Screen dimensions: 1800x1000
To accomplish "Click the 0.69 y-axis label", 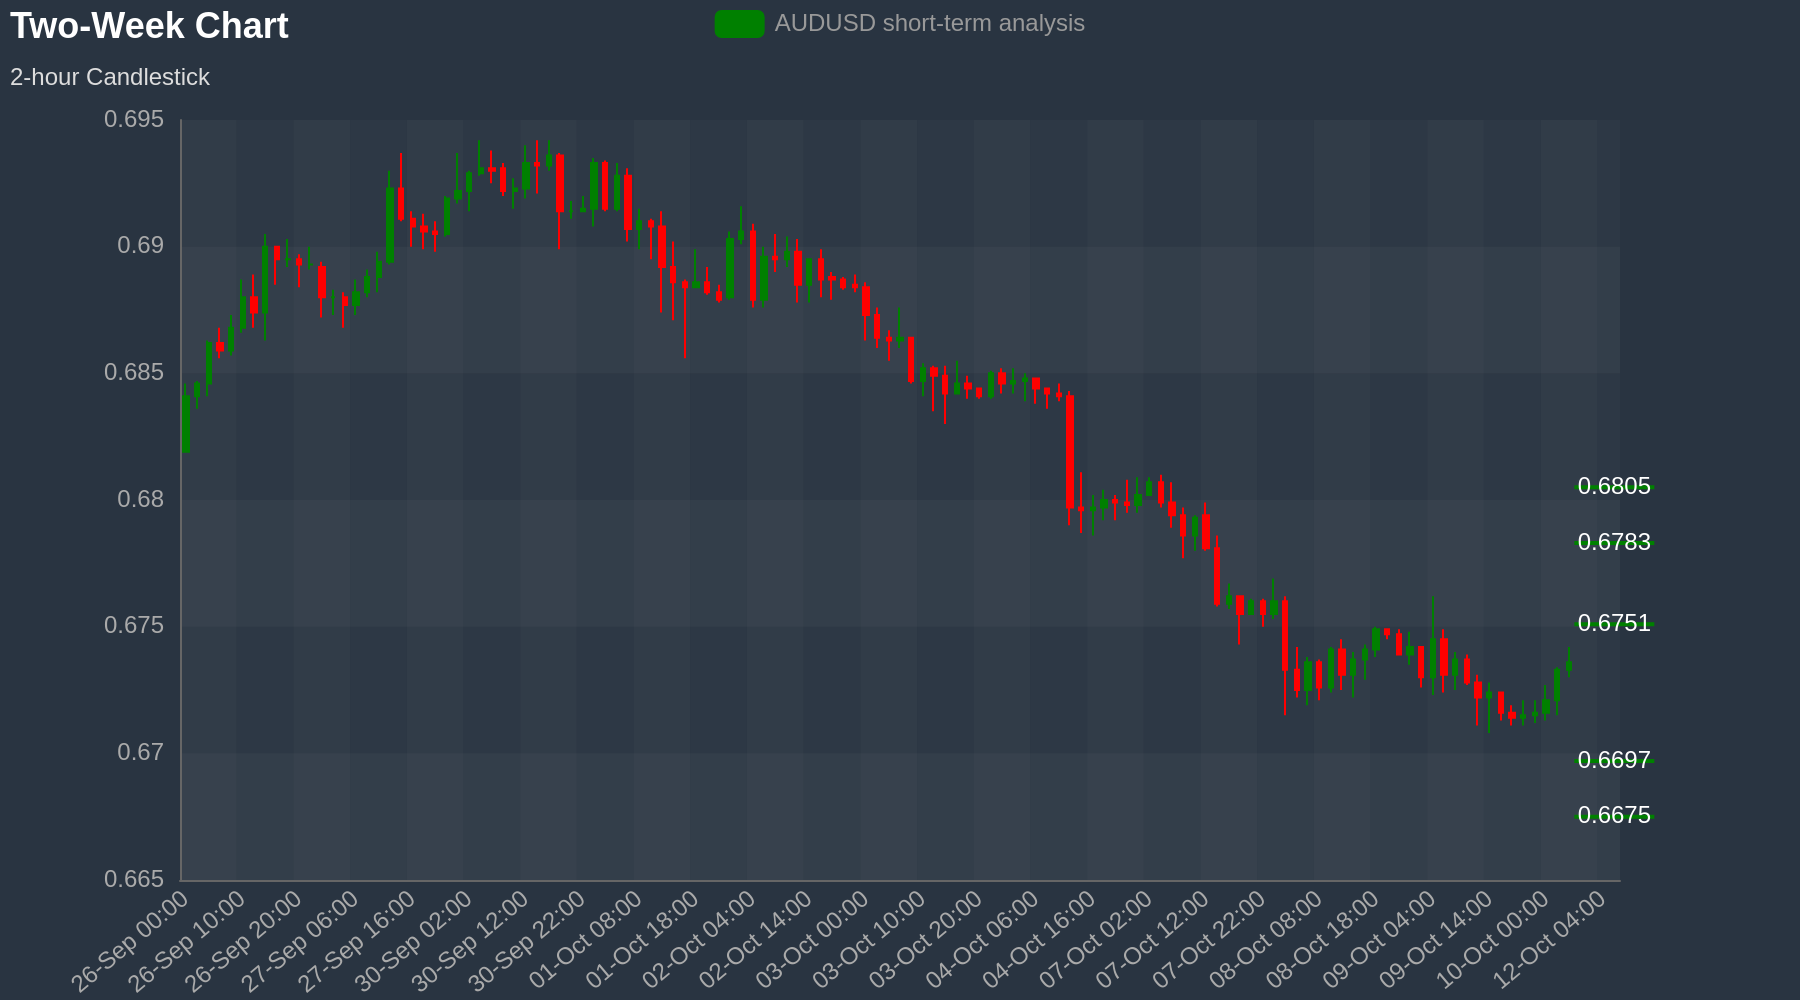I will [x=141, y=246].
